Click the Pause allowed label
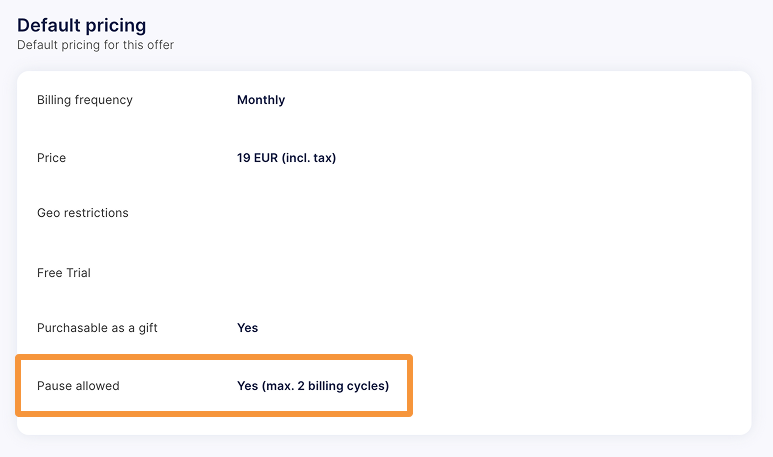 click(x=78, y=386)
